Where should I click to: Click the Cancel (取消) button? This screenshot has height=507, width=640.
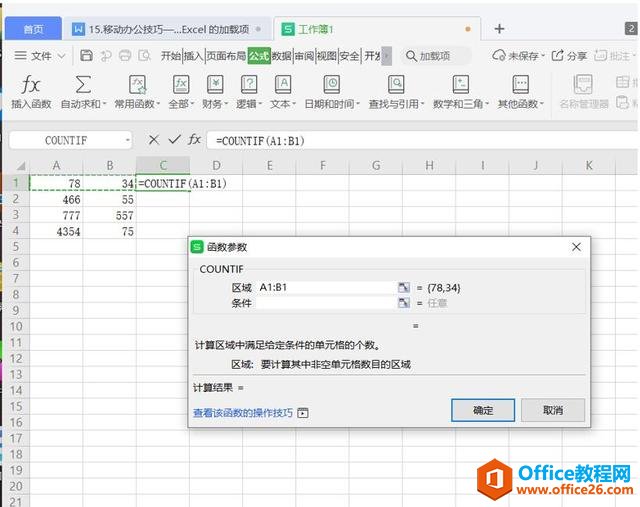coord(553,410)
